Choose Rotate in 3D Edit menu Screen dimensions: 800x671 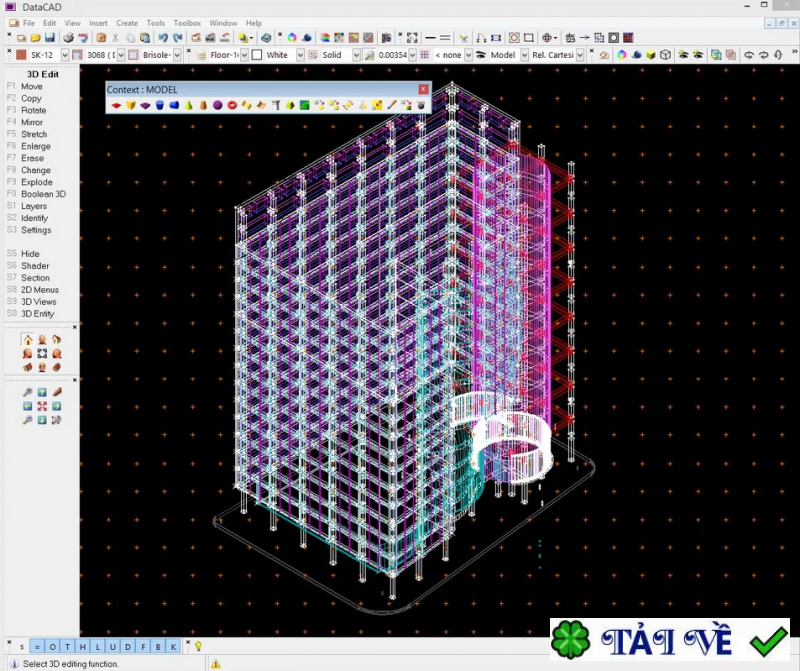click(x=34, y=110)
